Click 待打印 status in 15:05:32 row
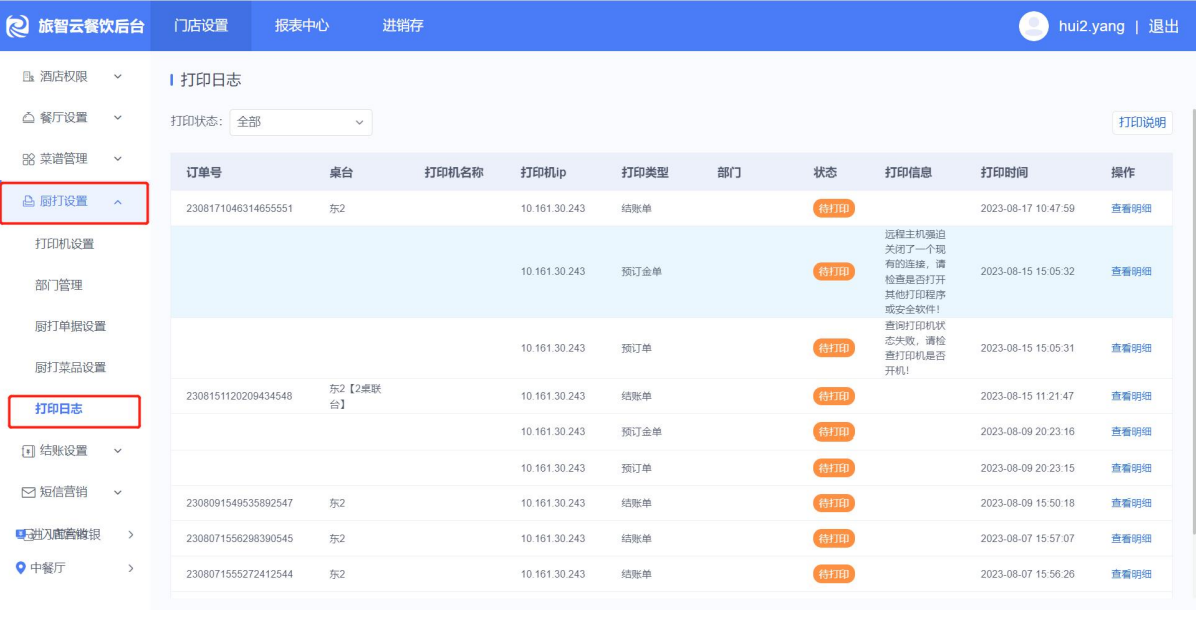The image size is (1201, 619). point(834,272)
